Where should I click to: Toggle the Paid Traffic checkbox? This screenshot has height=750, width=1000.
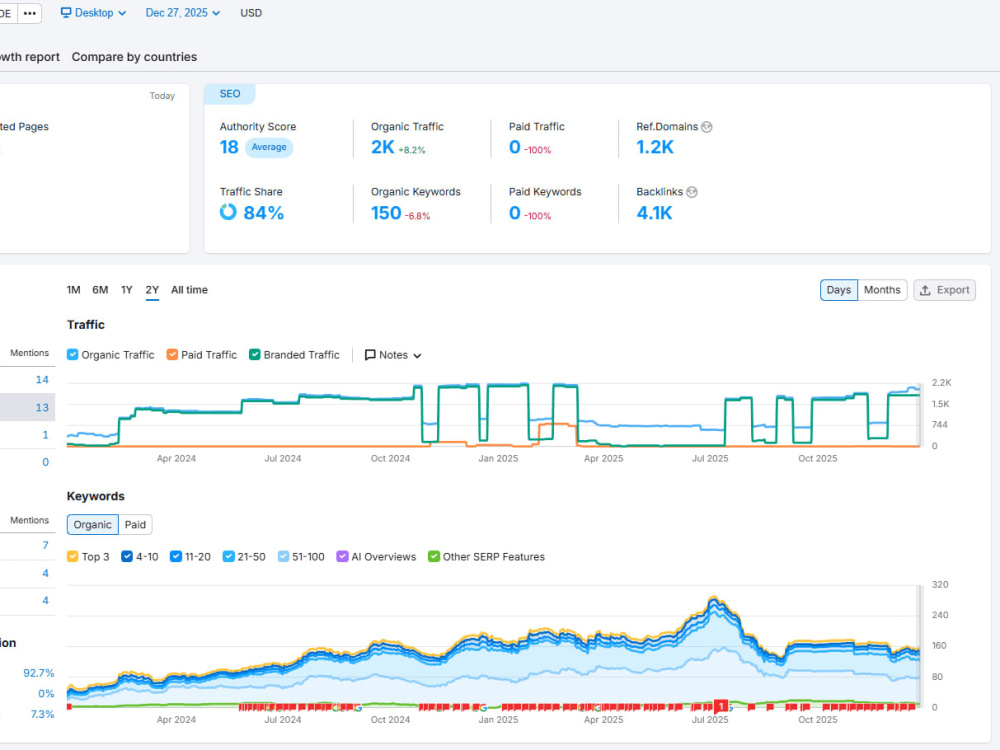tap(172, 355)
